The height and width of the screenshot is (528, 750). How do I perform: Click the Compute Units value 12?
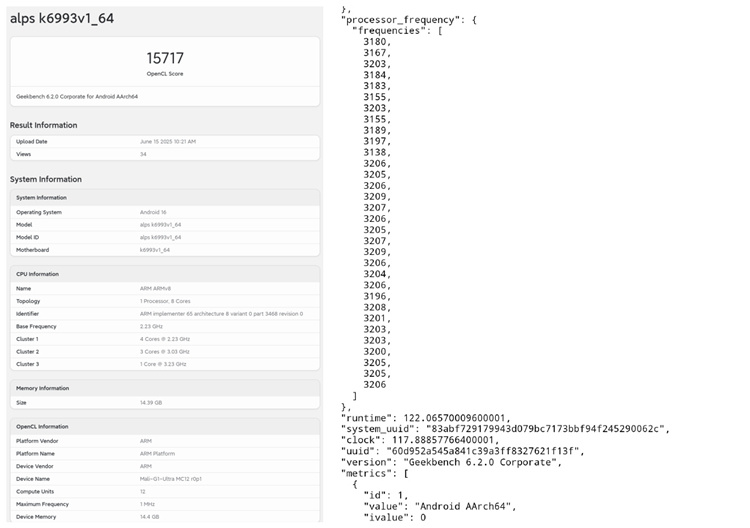(x=143, y=491)
